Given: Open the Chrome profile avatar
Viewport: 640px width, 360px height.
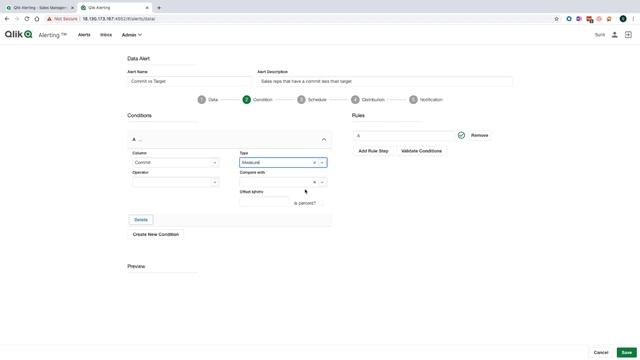Looking at the screenshot, I should pyautogui.click(x=623, y=19).
